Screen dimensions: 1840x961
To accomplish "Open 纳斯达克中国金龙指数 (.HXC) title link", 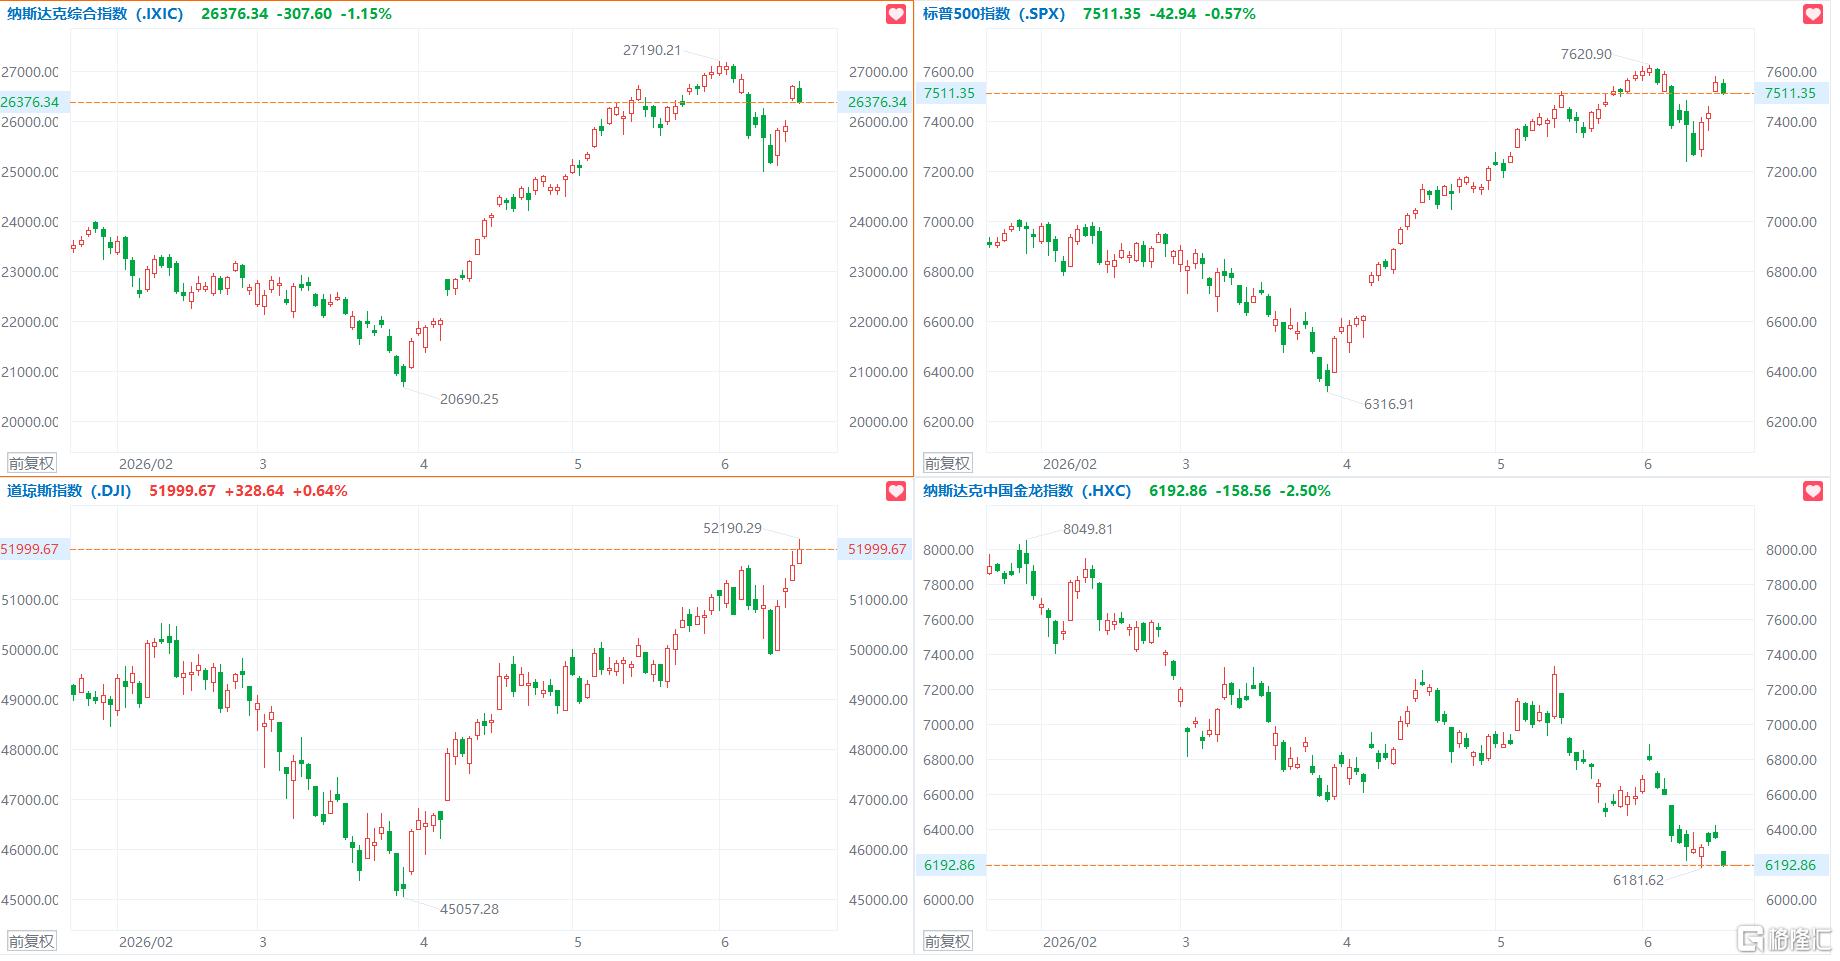I will [x=1027, y=491].
